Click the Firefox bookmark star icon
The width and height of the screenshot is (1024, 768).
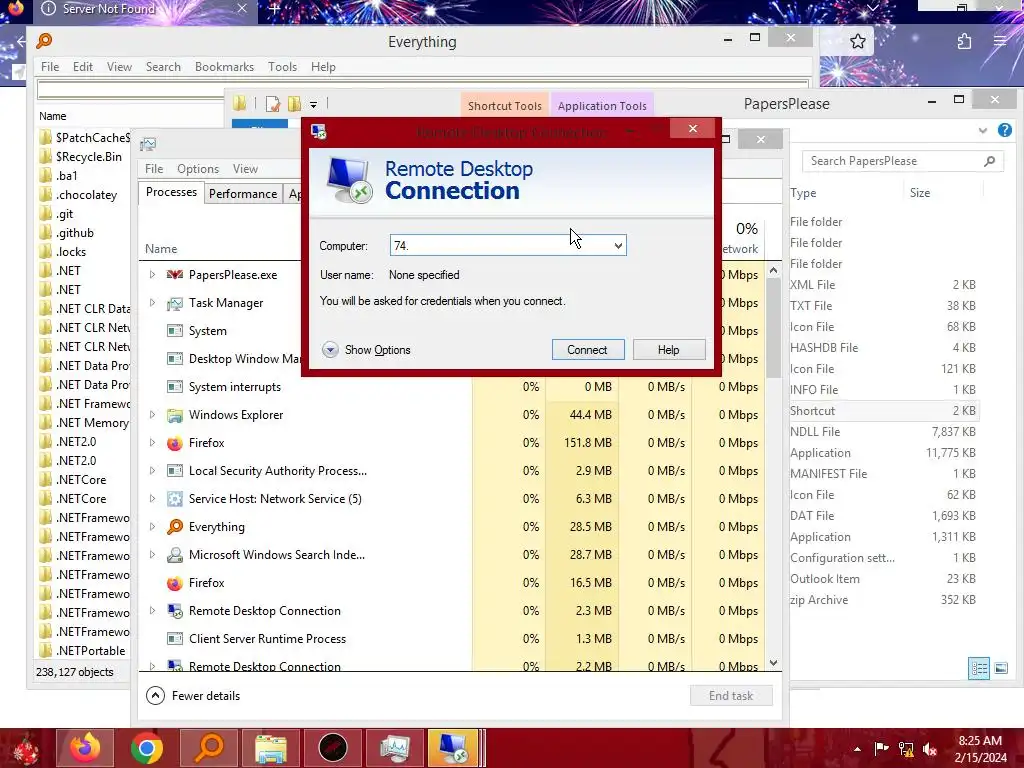coord(857,42)
